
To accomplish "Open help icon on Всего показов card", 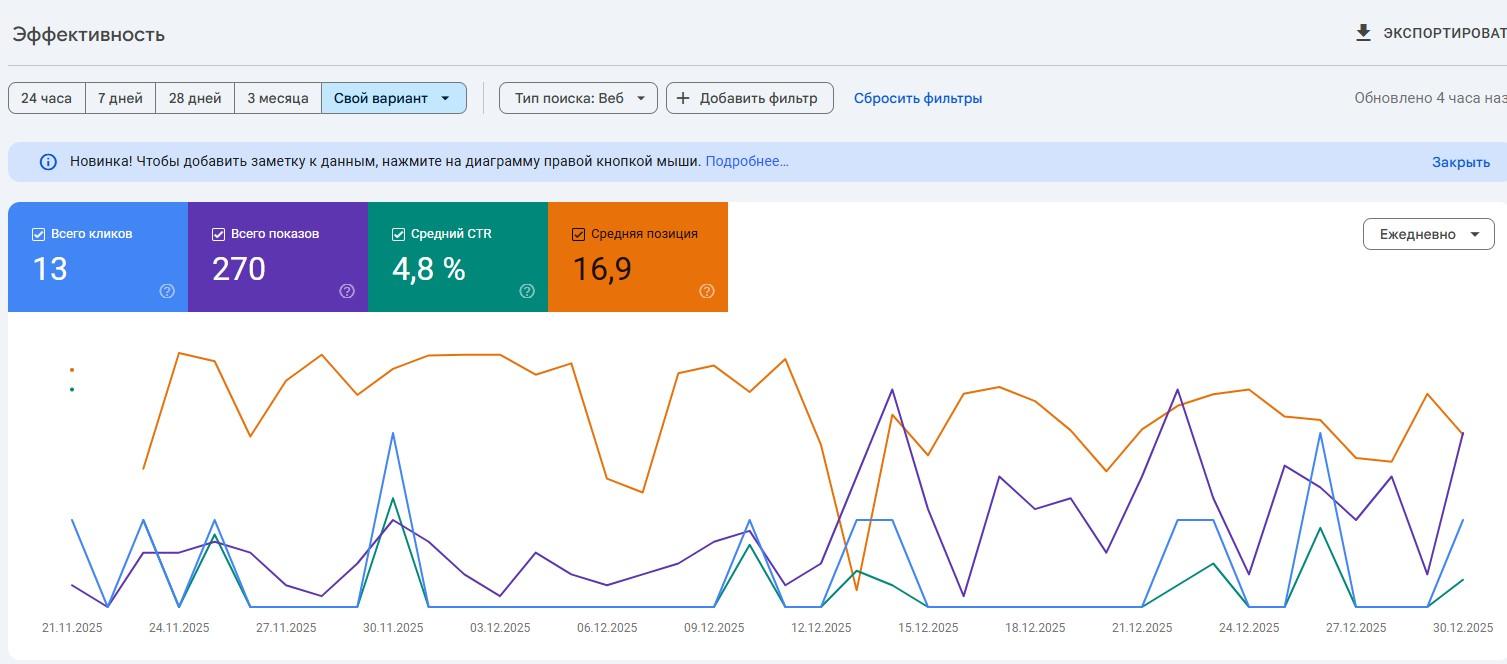I will pyautogui.click(x=347, y=291).
